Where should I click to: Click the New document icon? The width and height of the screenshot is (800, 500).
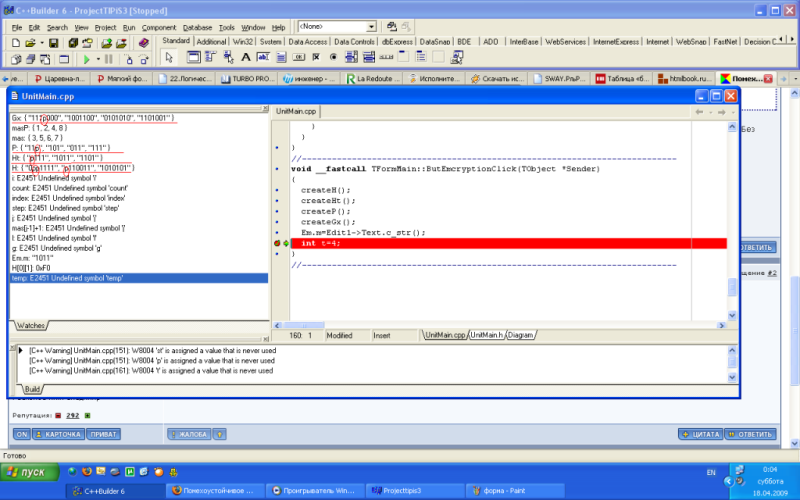[15, 43]
